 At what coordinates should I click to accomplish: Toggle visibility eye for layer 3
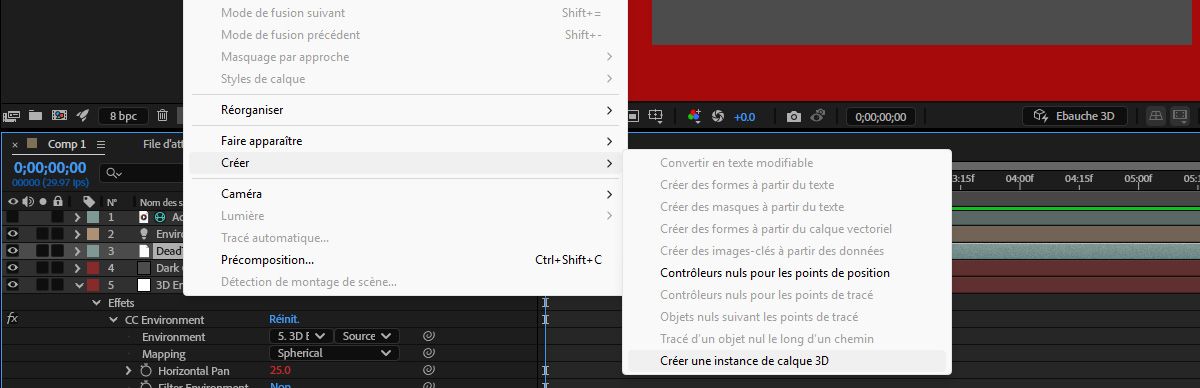(13, 250)
